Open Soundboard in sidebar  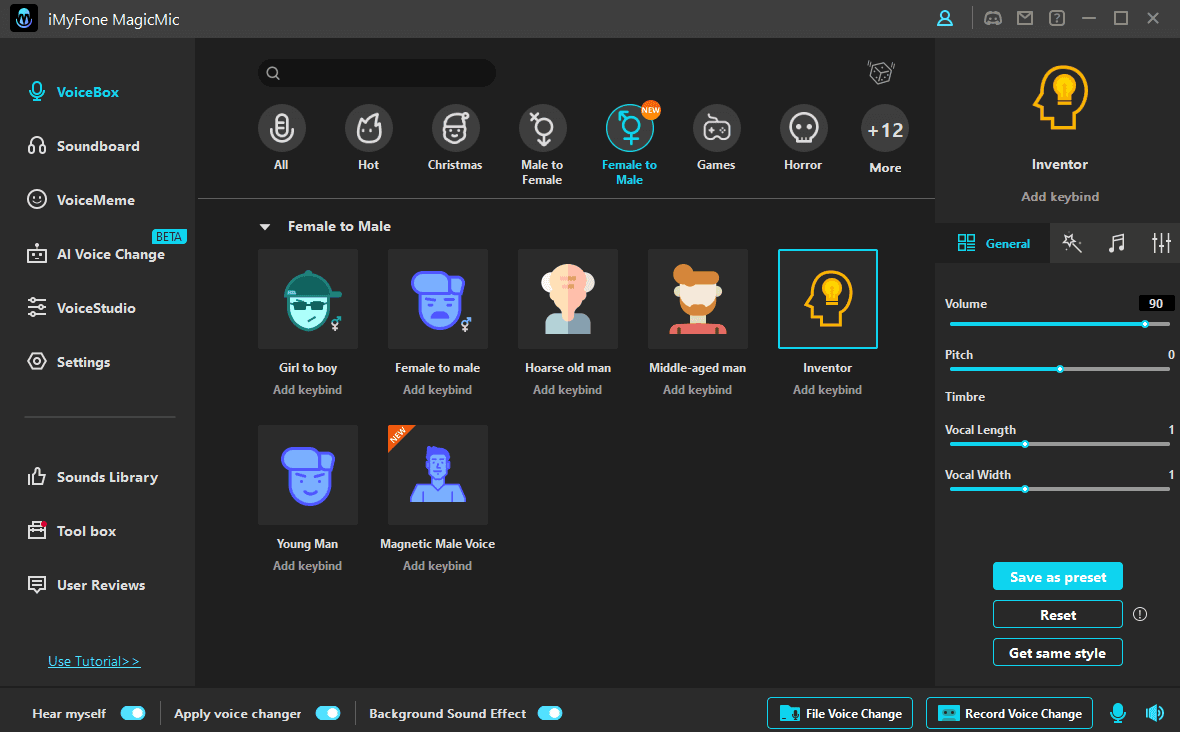pyautogui.click(x=84, y=146)
